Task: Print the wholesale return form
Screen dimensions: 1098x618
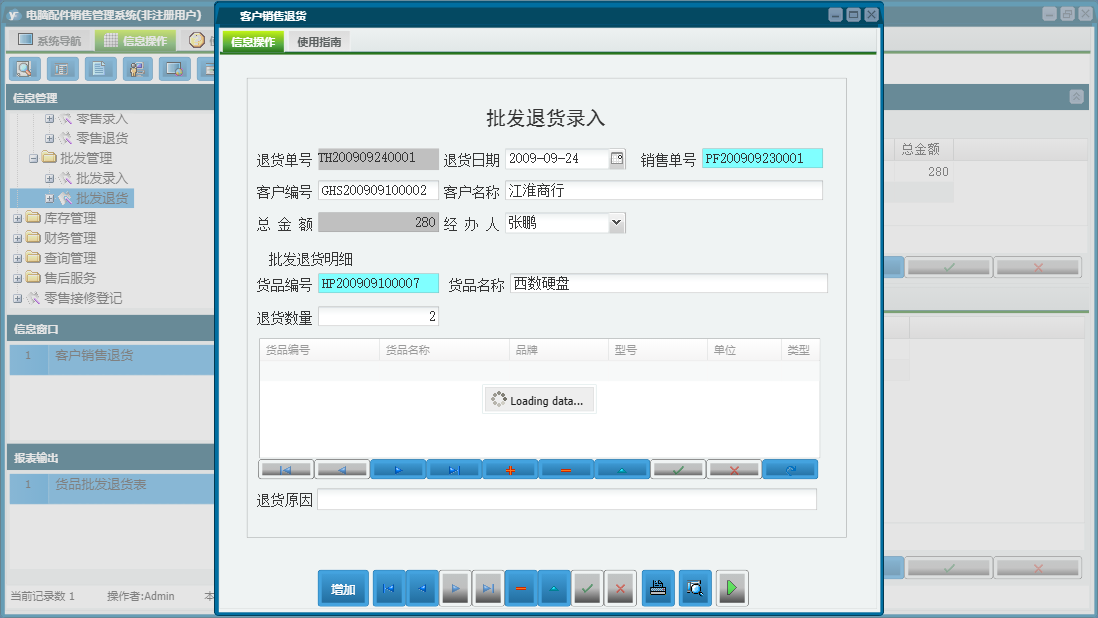Action: pos(658,589)
